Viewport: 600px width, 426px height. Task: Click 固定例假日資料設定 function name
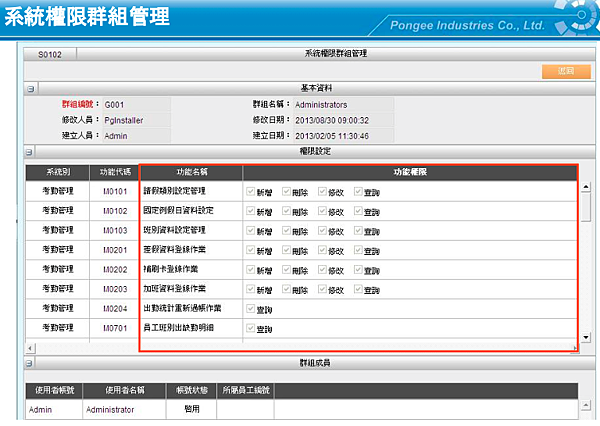click(x=178, y=210)
